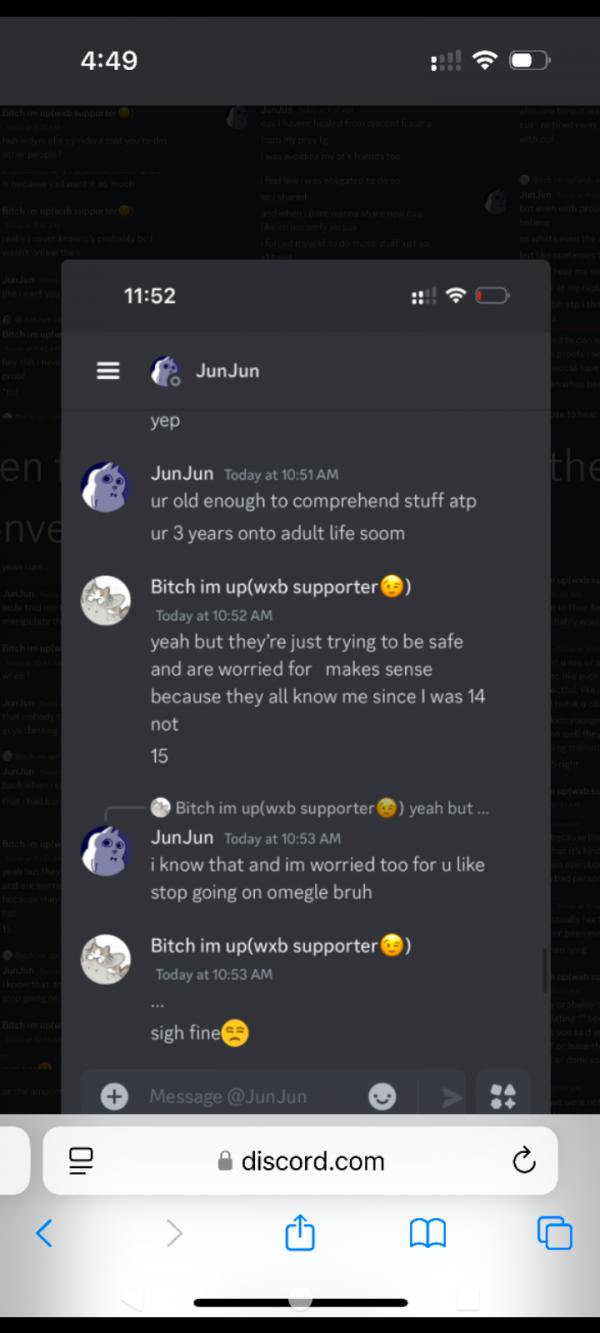The image size is (600, 1333).
Task: Tap the plus attachment icon in message bar
Action: (115, 1096)
